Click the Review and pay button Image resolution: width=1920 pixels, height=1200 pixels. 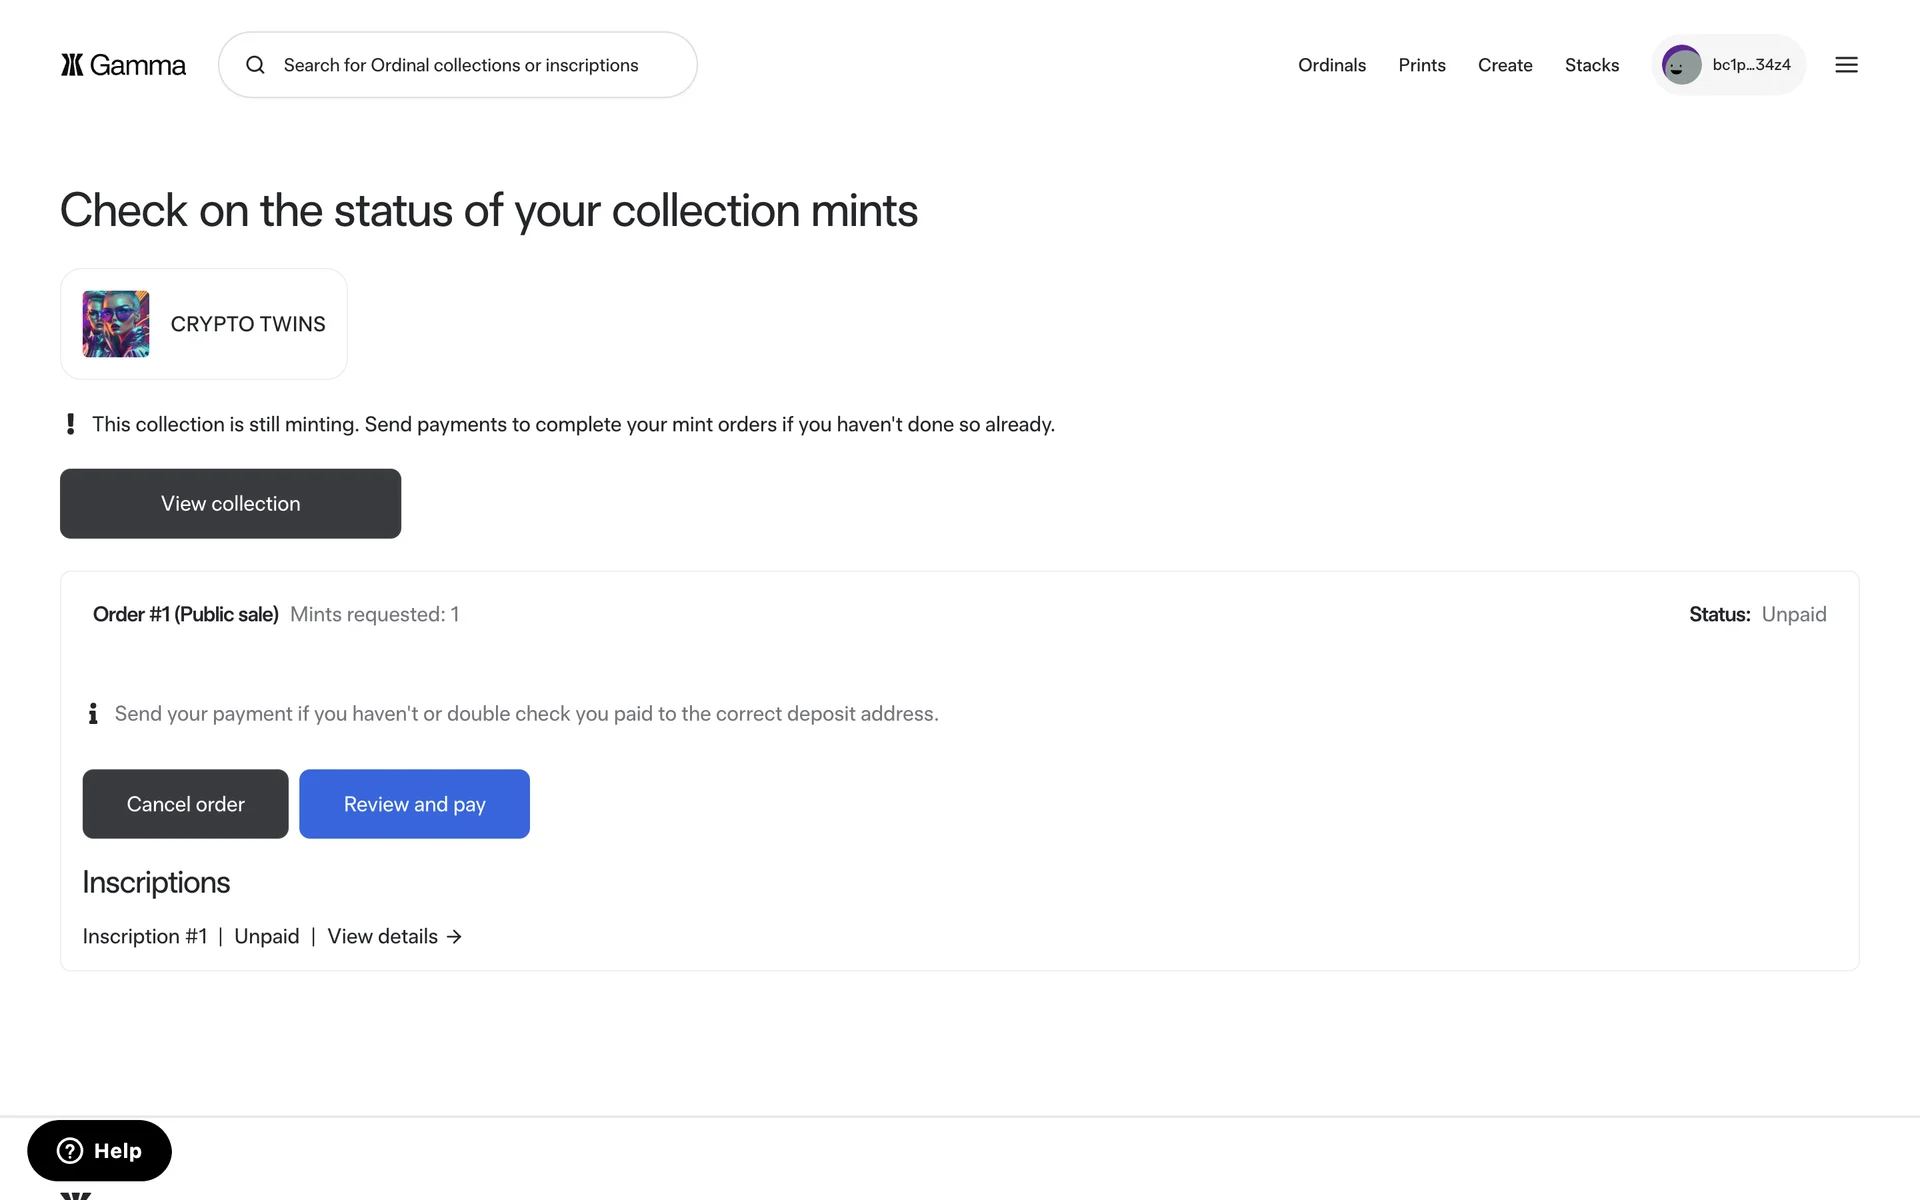pyautogui.click(x=414, y=804)
